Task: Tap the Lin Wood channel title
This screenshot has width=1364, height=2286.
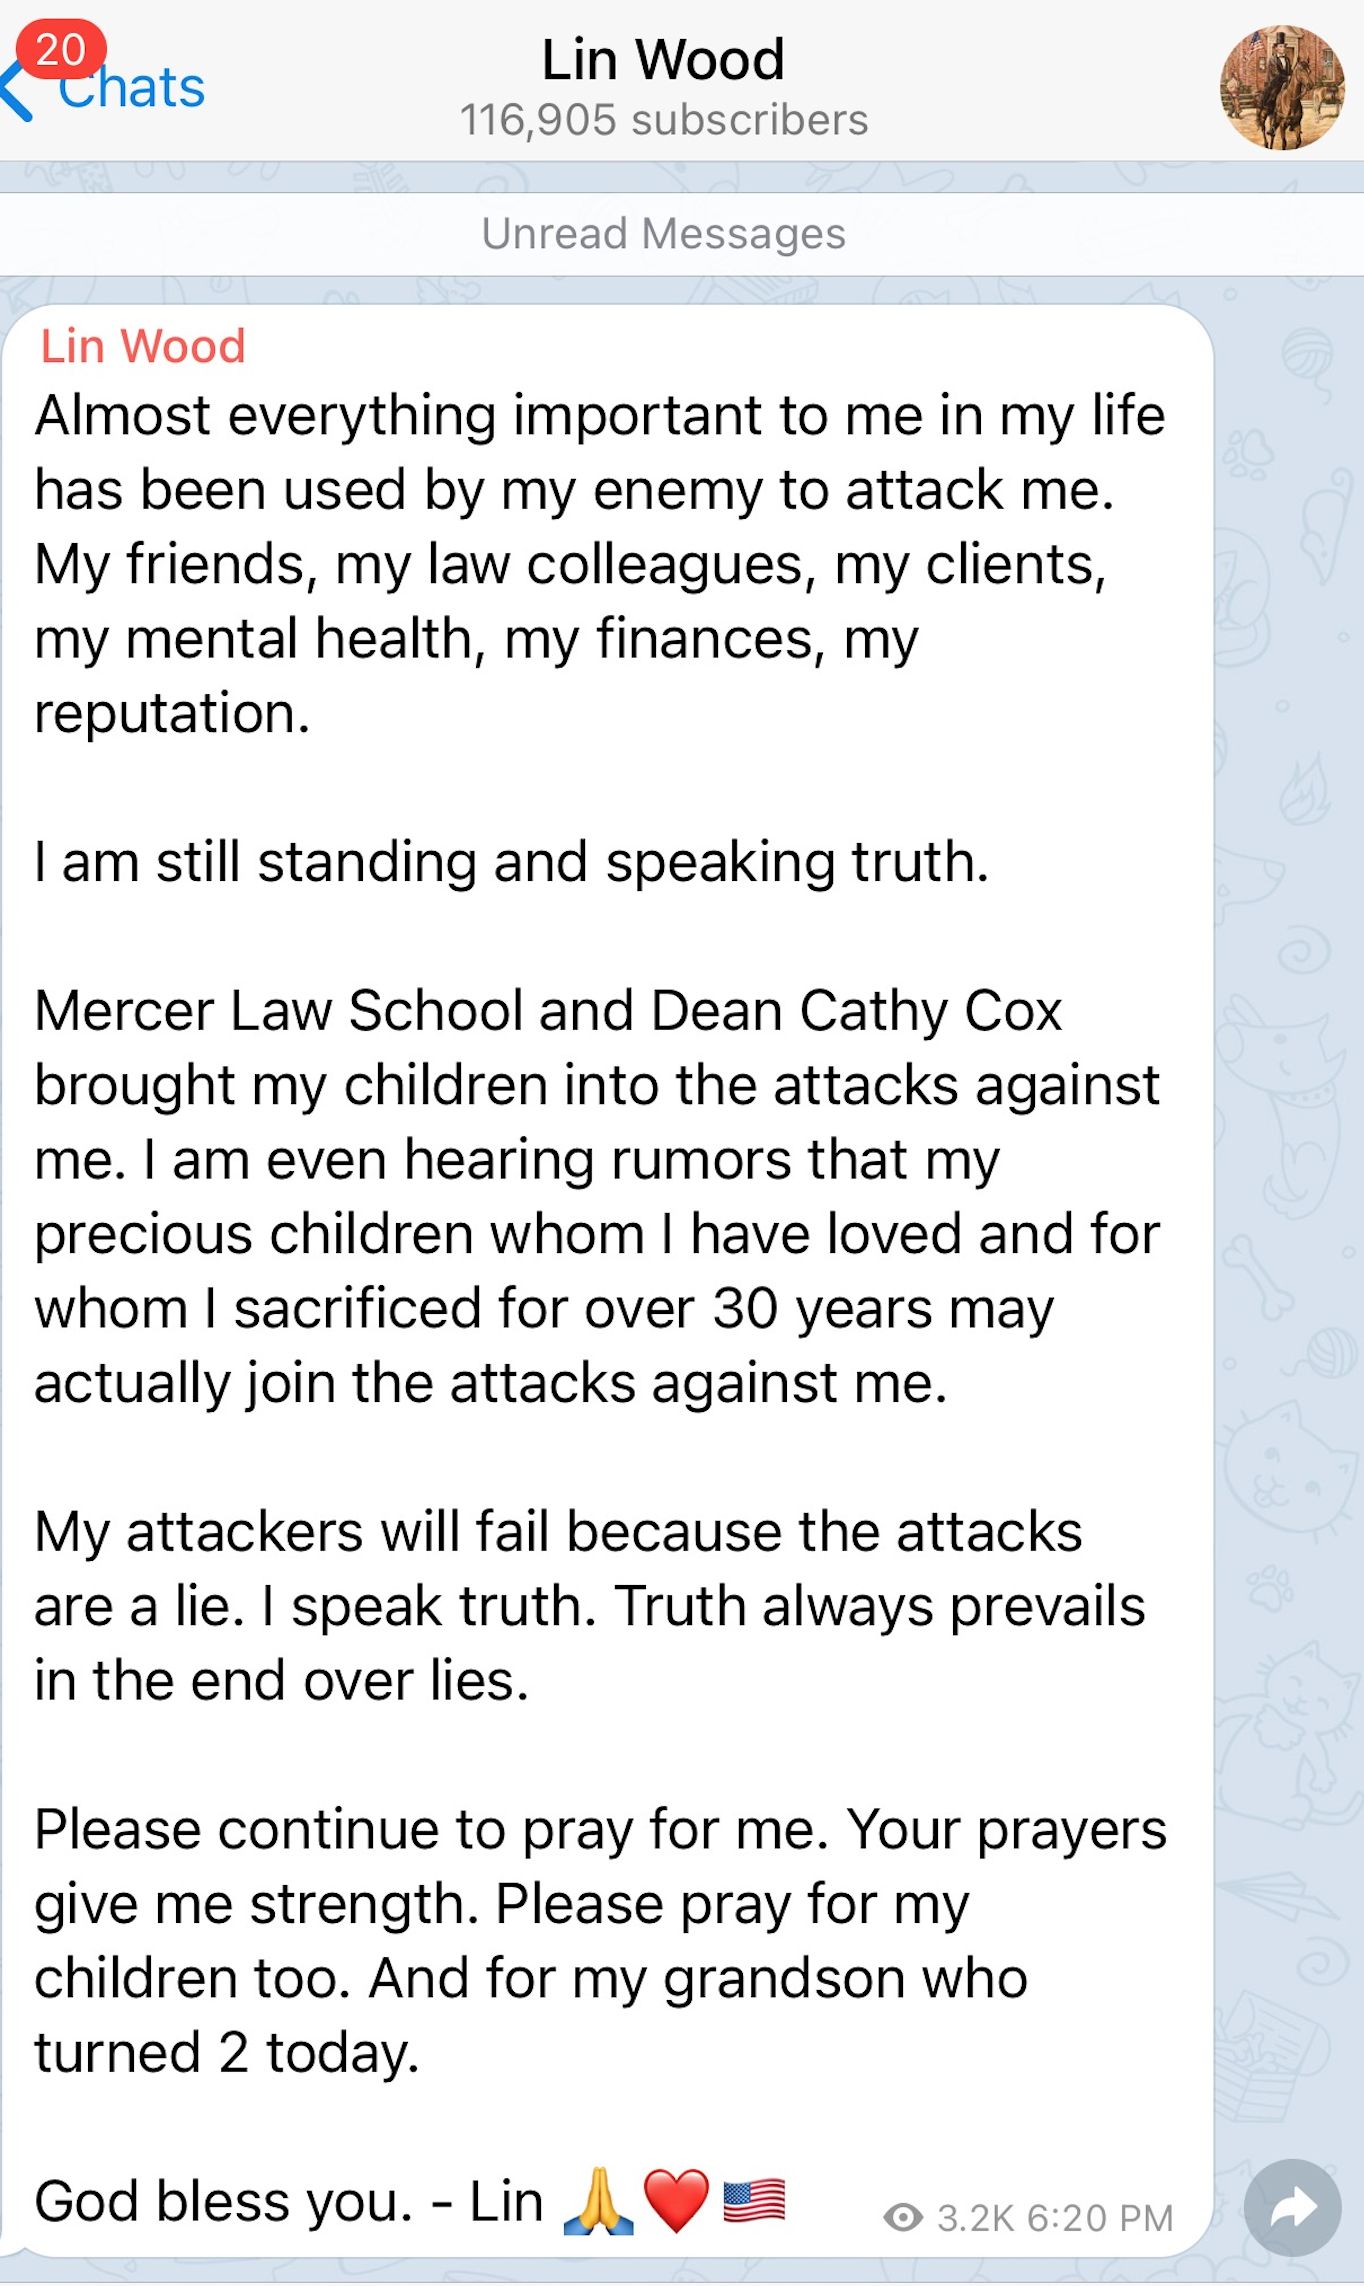Action: click(x=663, y=60)
